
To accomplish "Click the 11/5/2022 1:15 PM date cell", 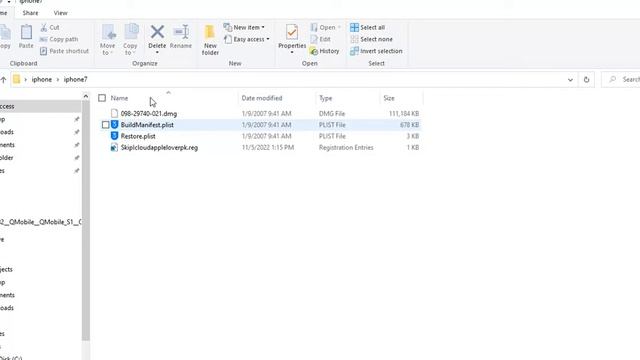I will [x=268, y=148].
